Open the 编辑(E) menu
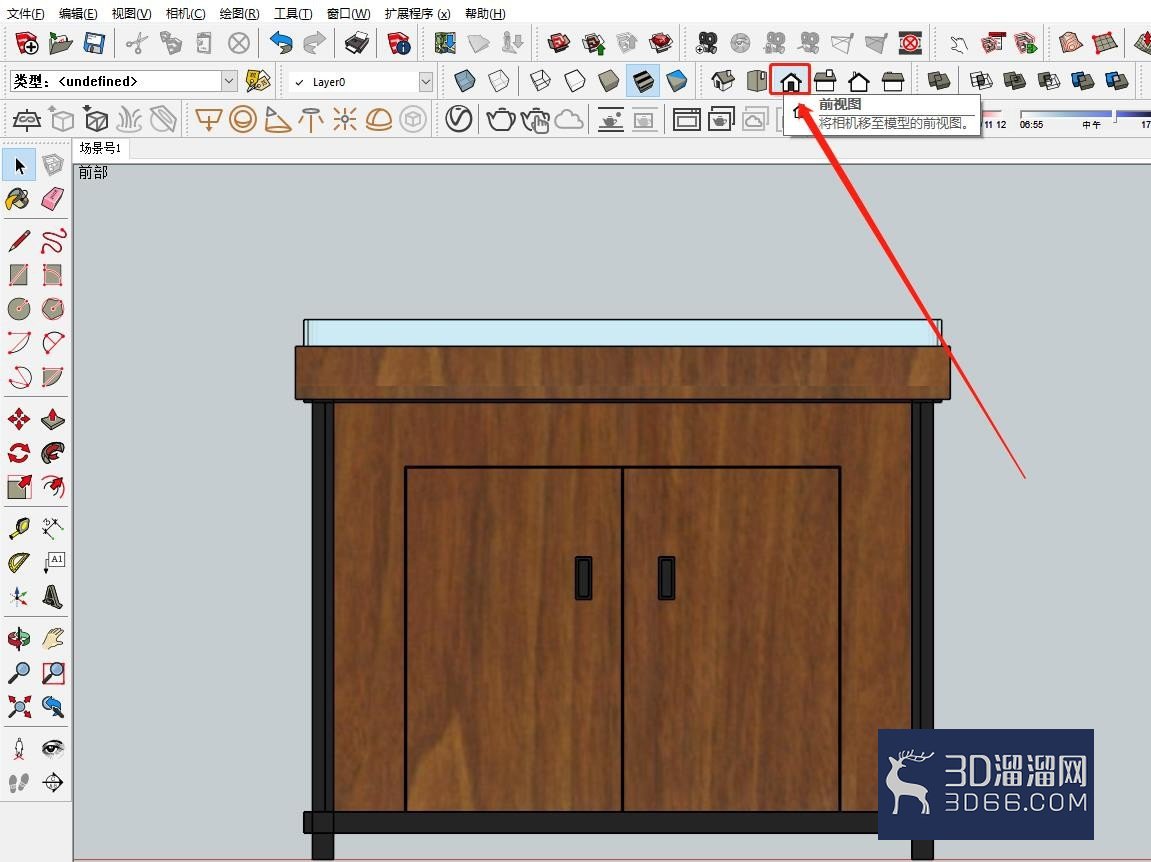This screenshot has height=862, width=1151. coord(78,13)
